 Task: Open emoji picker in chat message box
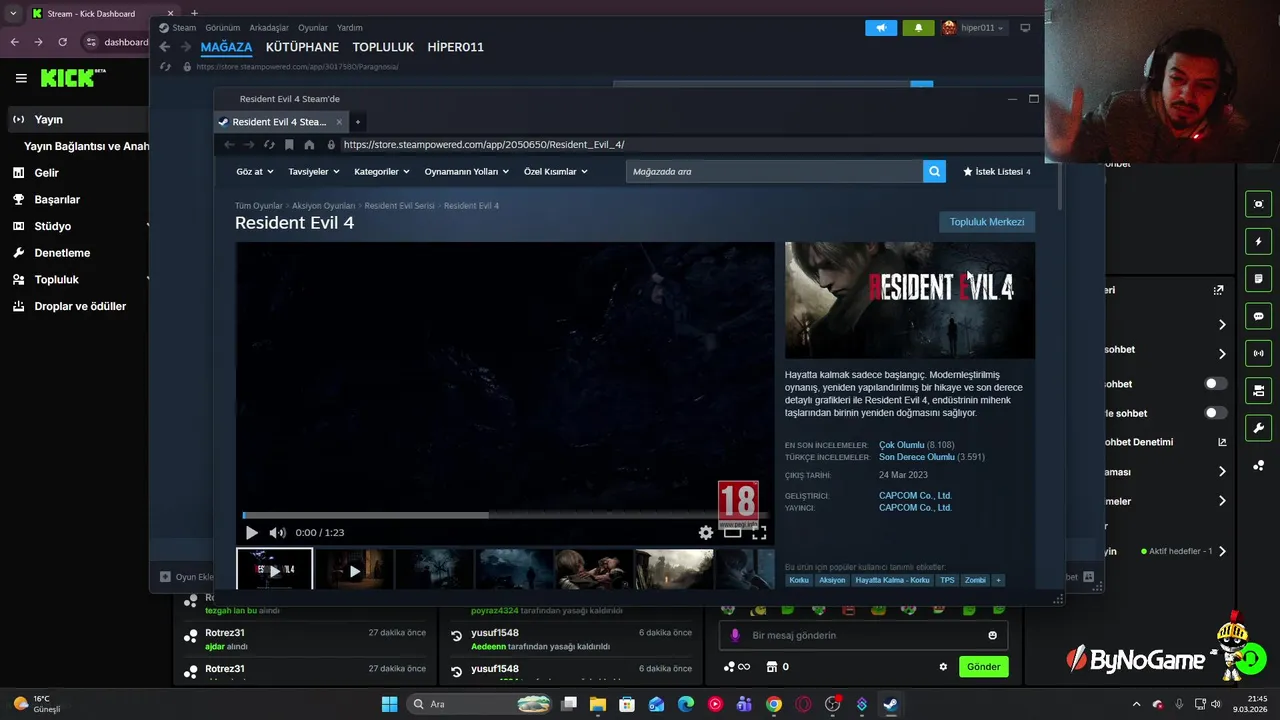tap(992, 635)
